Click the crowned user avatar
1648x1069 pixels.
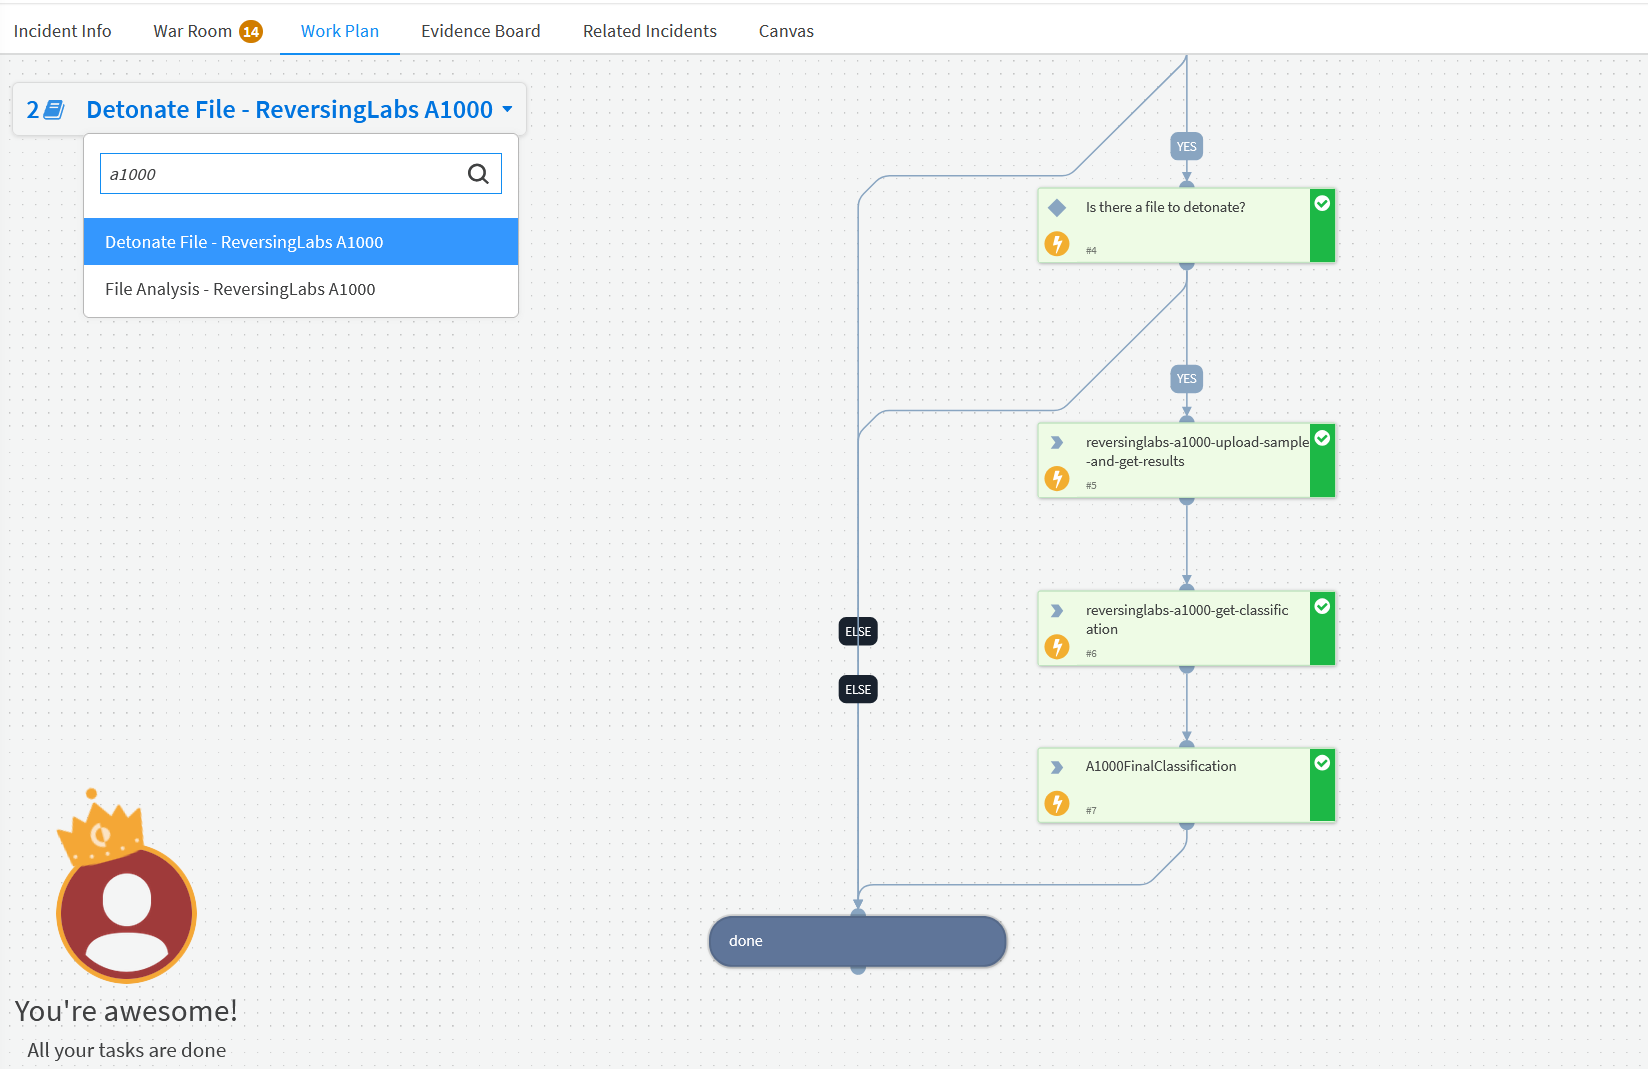pyautogui.click(x=126, y=888)
